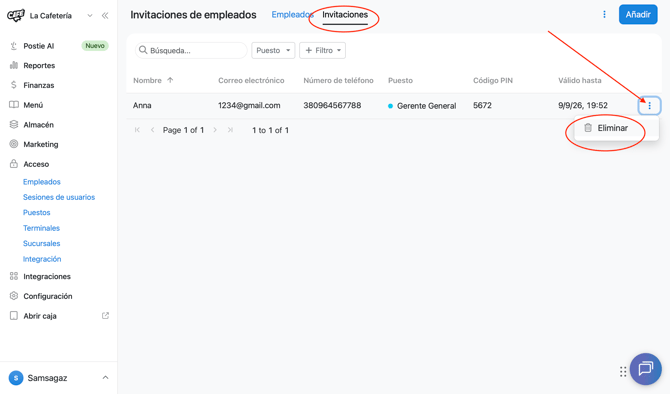Open the + Filtro dropdown
670x394 pixels.
click(x=323, y=50)
